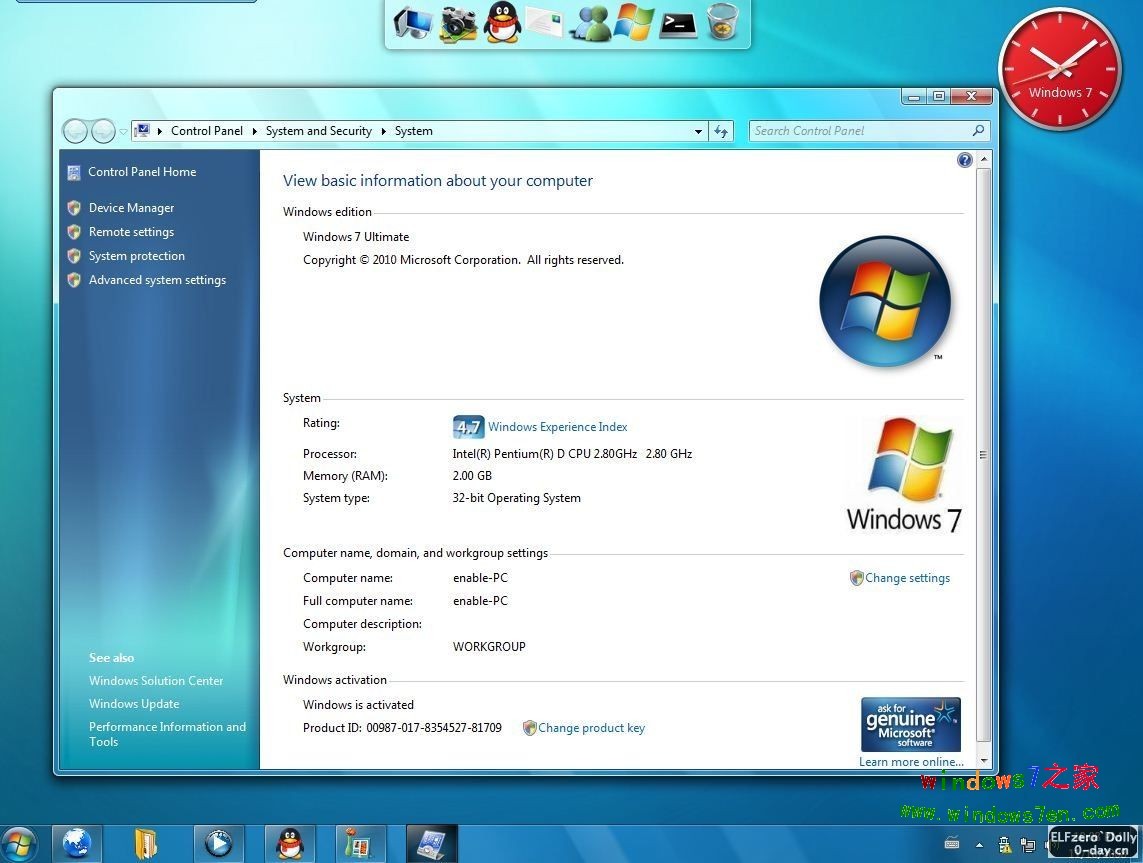Screen dimensions: 1143x863
Task: Navigate to System and Security breadcrumb
Action: tap(319, 130)
